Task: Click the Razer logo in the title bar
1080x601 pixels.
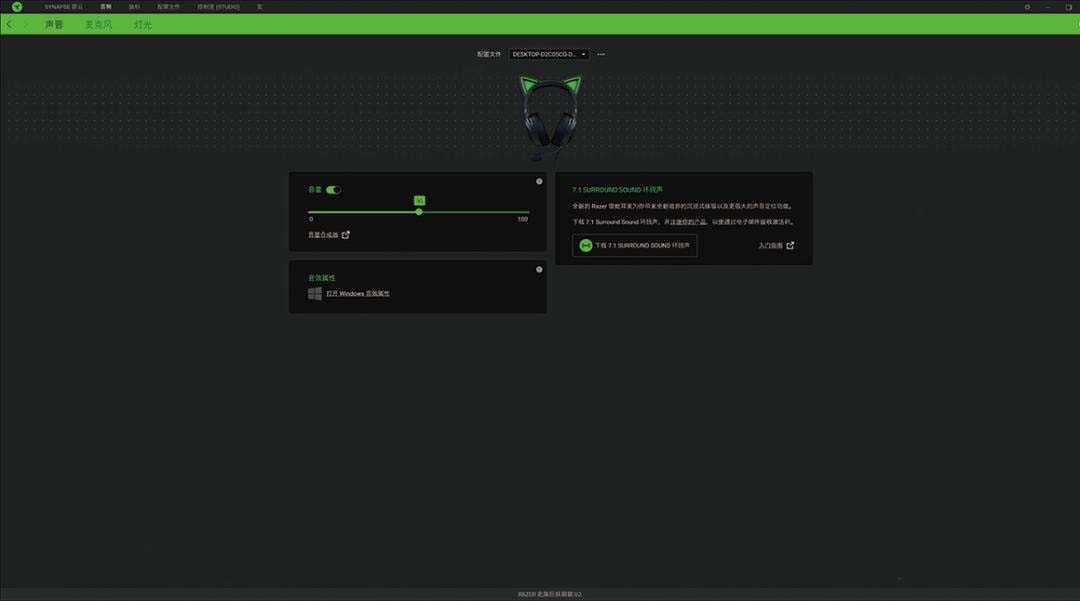Action: click(x=17, y=7)
